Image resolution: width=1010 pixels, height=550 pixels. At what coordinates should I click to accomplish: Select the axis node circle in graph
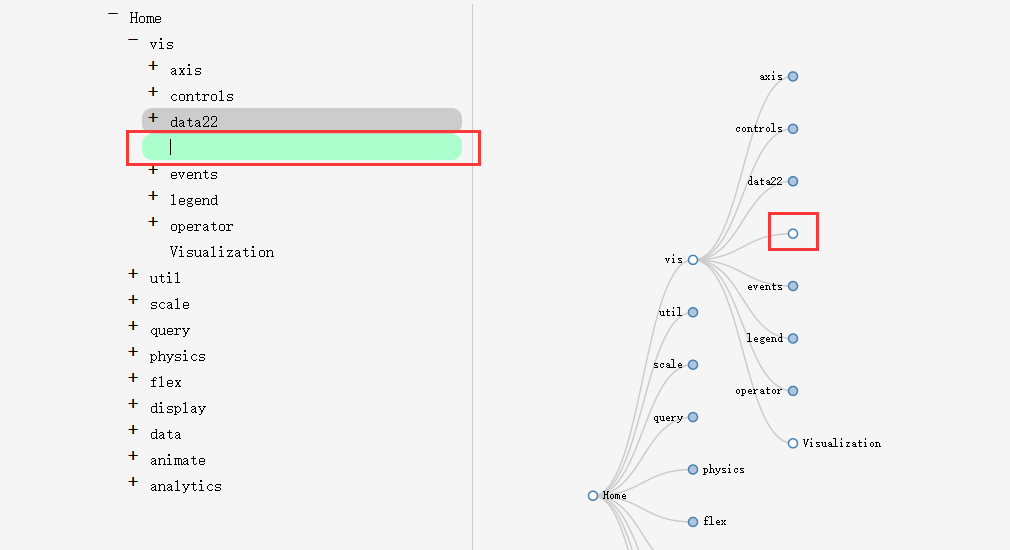(x=793, y=76)
